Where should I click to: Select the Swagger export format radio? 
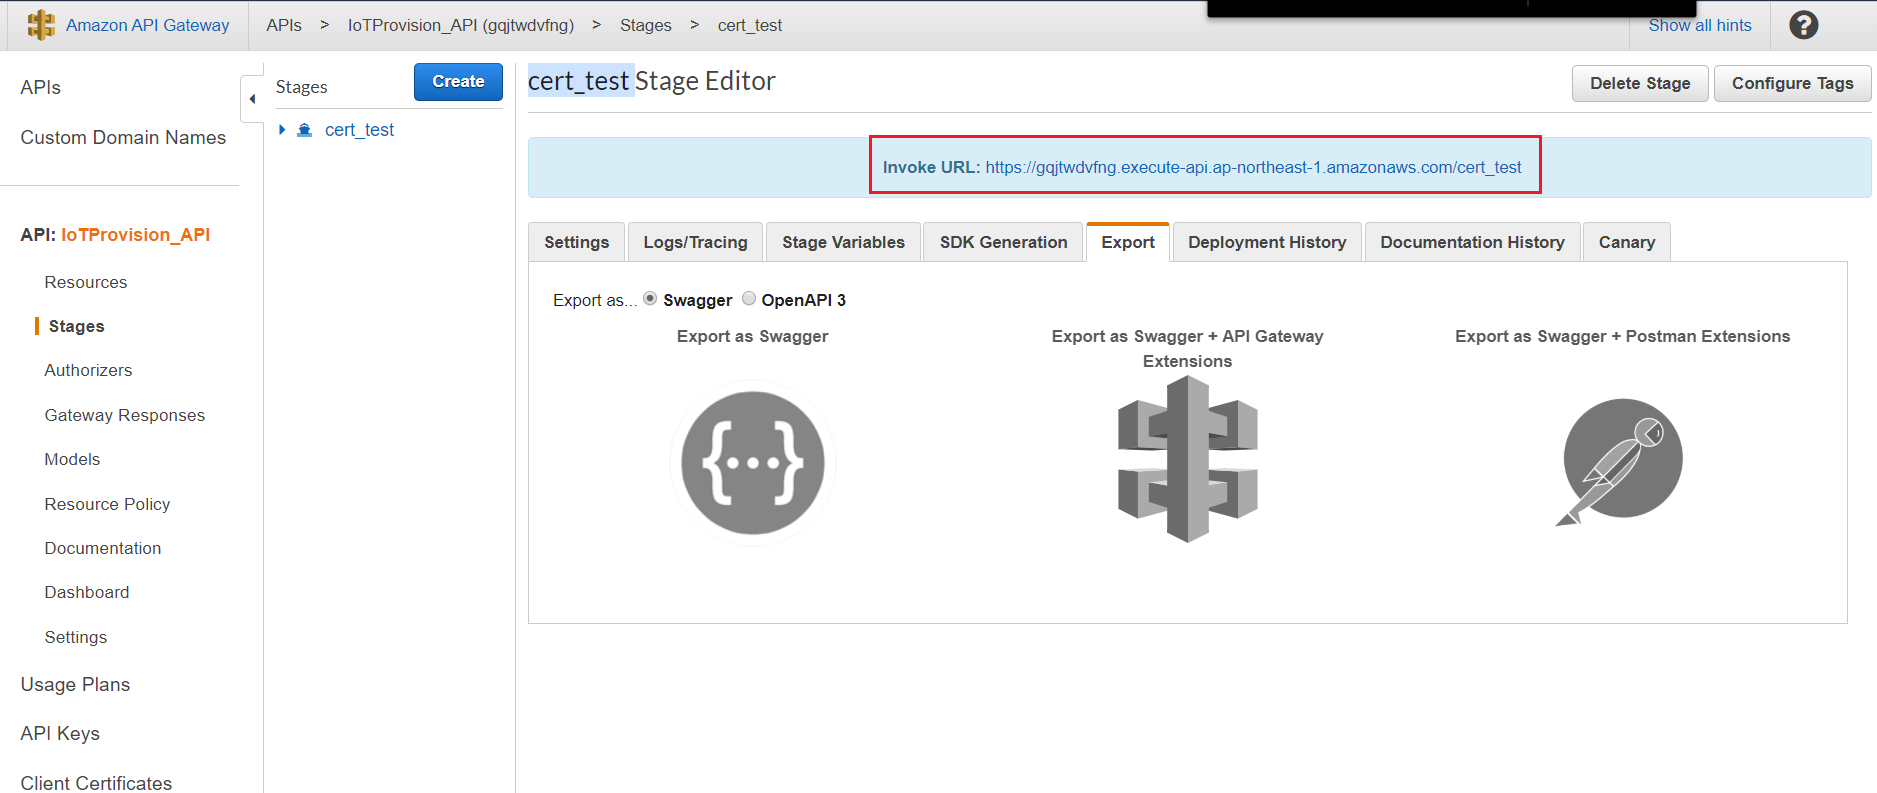tap(650, 298)
